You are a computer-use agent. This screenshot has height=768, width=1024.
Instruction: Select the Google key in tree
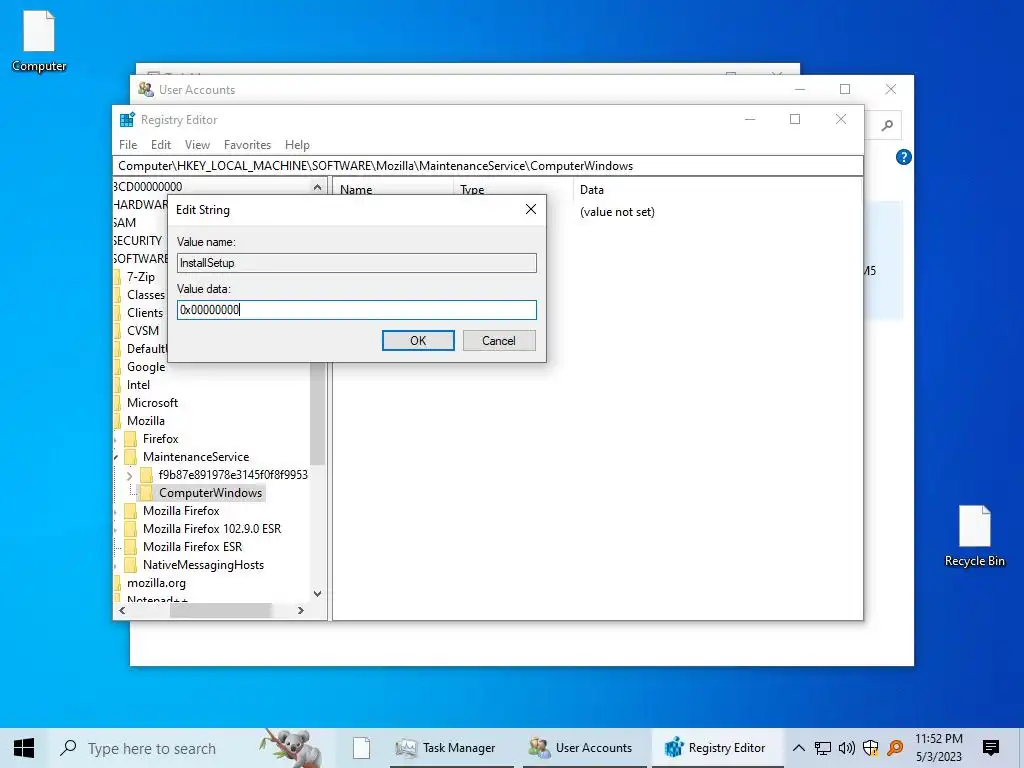tap(146, 367)
